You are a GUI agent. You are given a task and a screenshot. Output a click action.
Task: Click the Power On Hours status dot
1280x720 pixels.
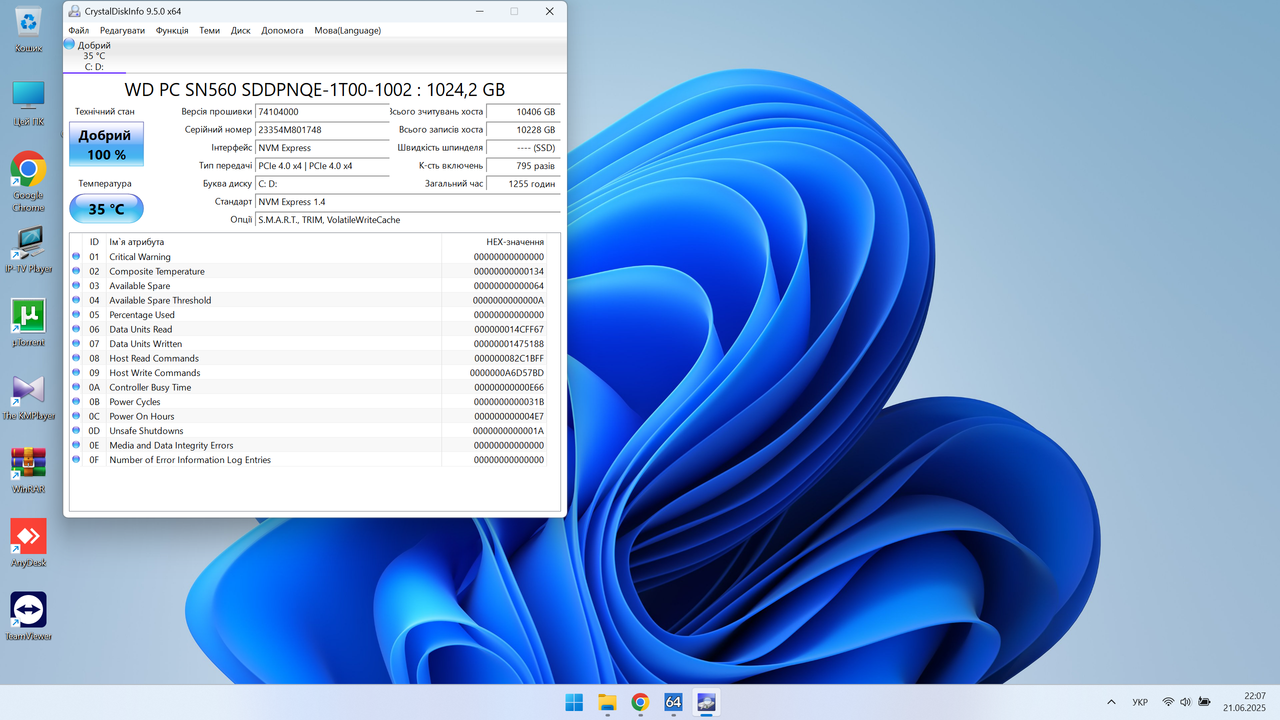[x=76, y=416]
